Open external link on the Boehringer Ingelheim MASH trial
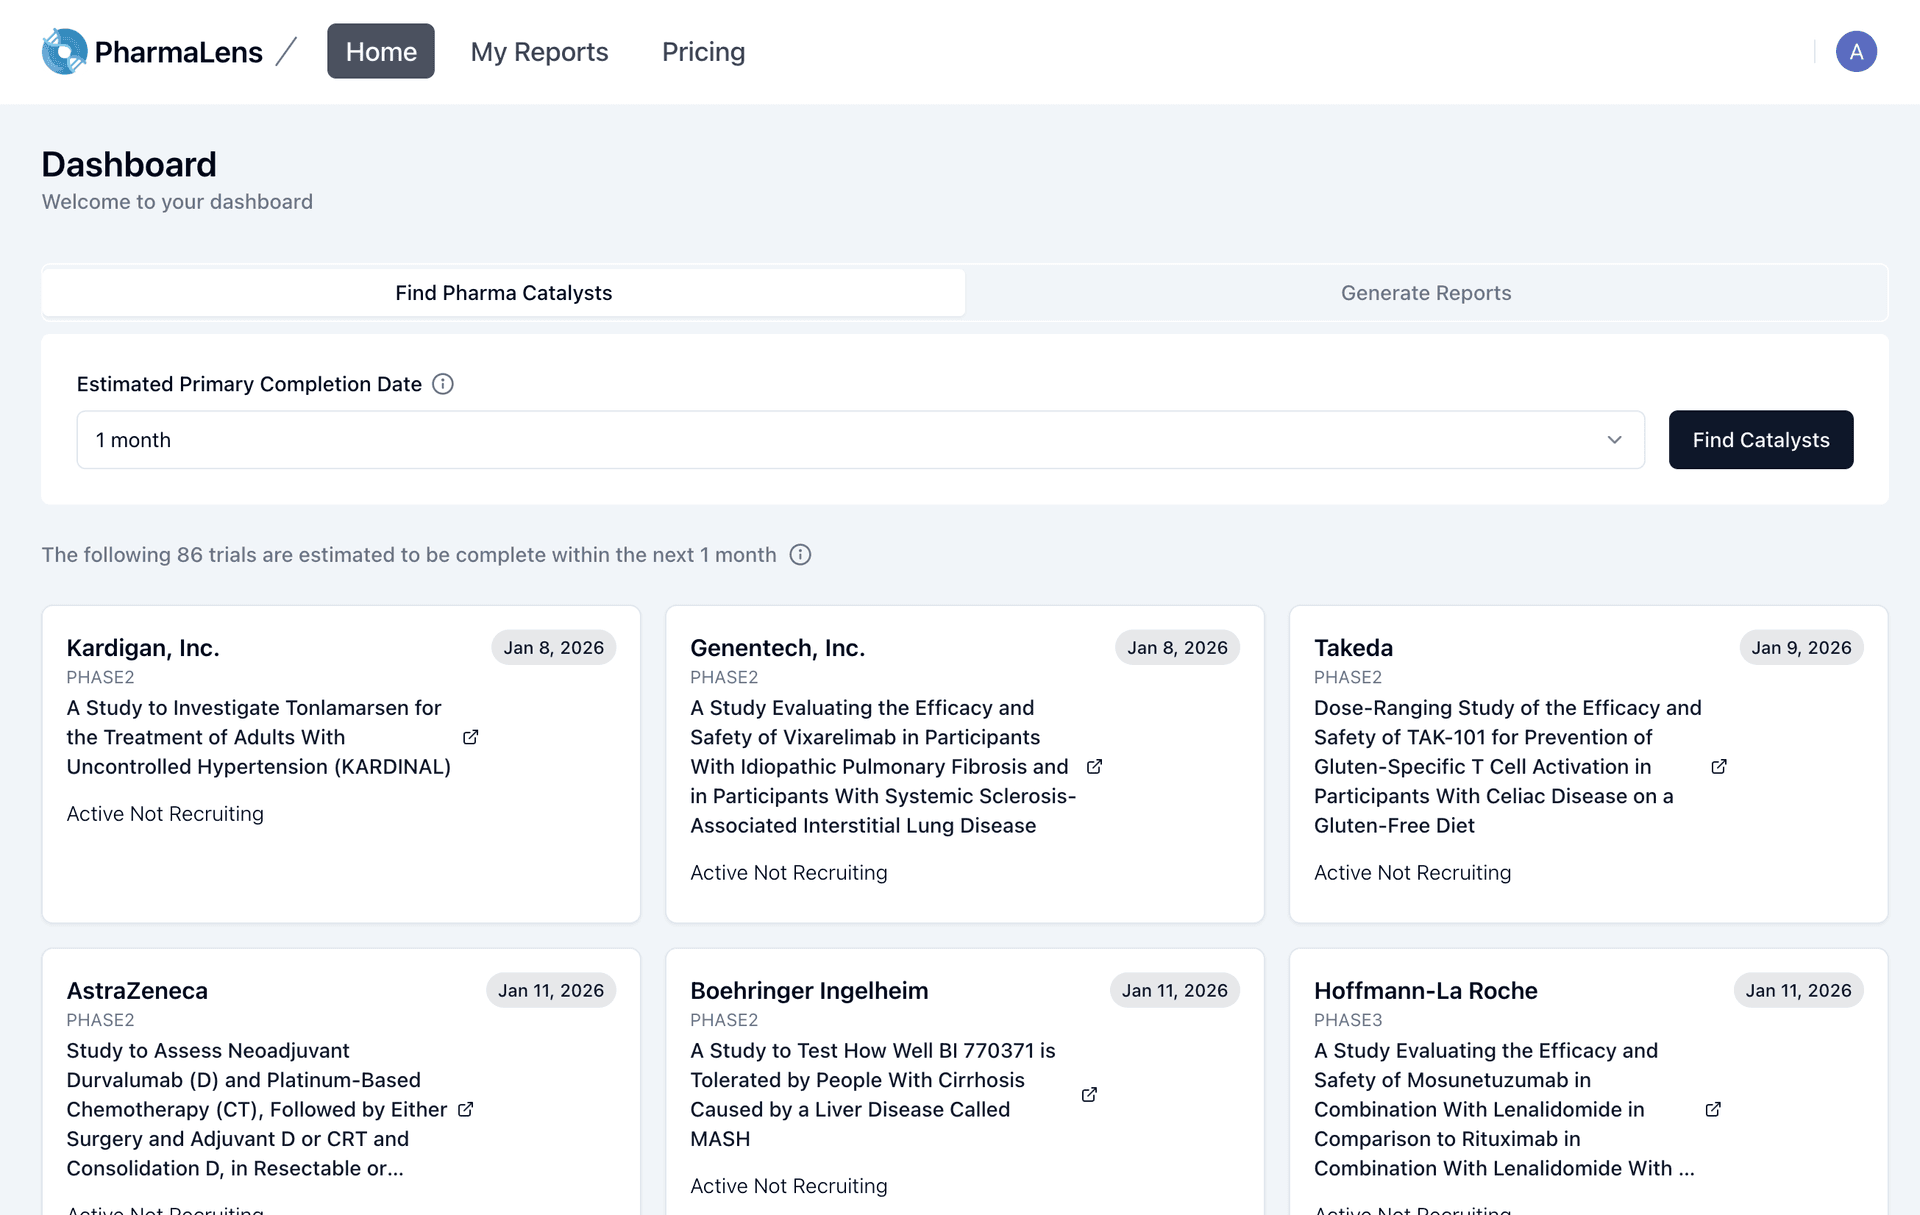The height and width of the screenshot is (1215, 1920). pyautogui.click(x=1089, y=1094)
